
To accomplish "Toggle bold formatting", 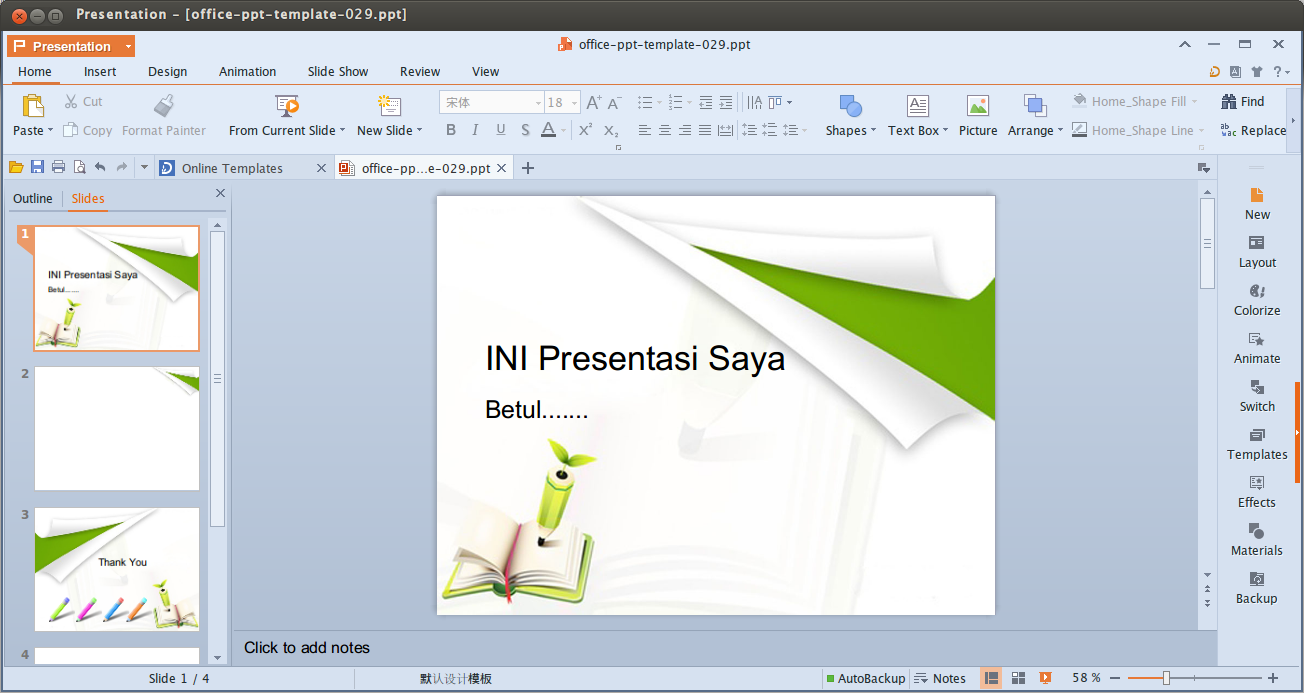I will pos(450,130).
